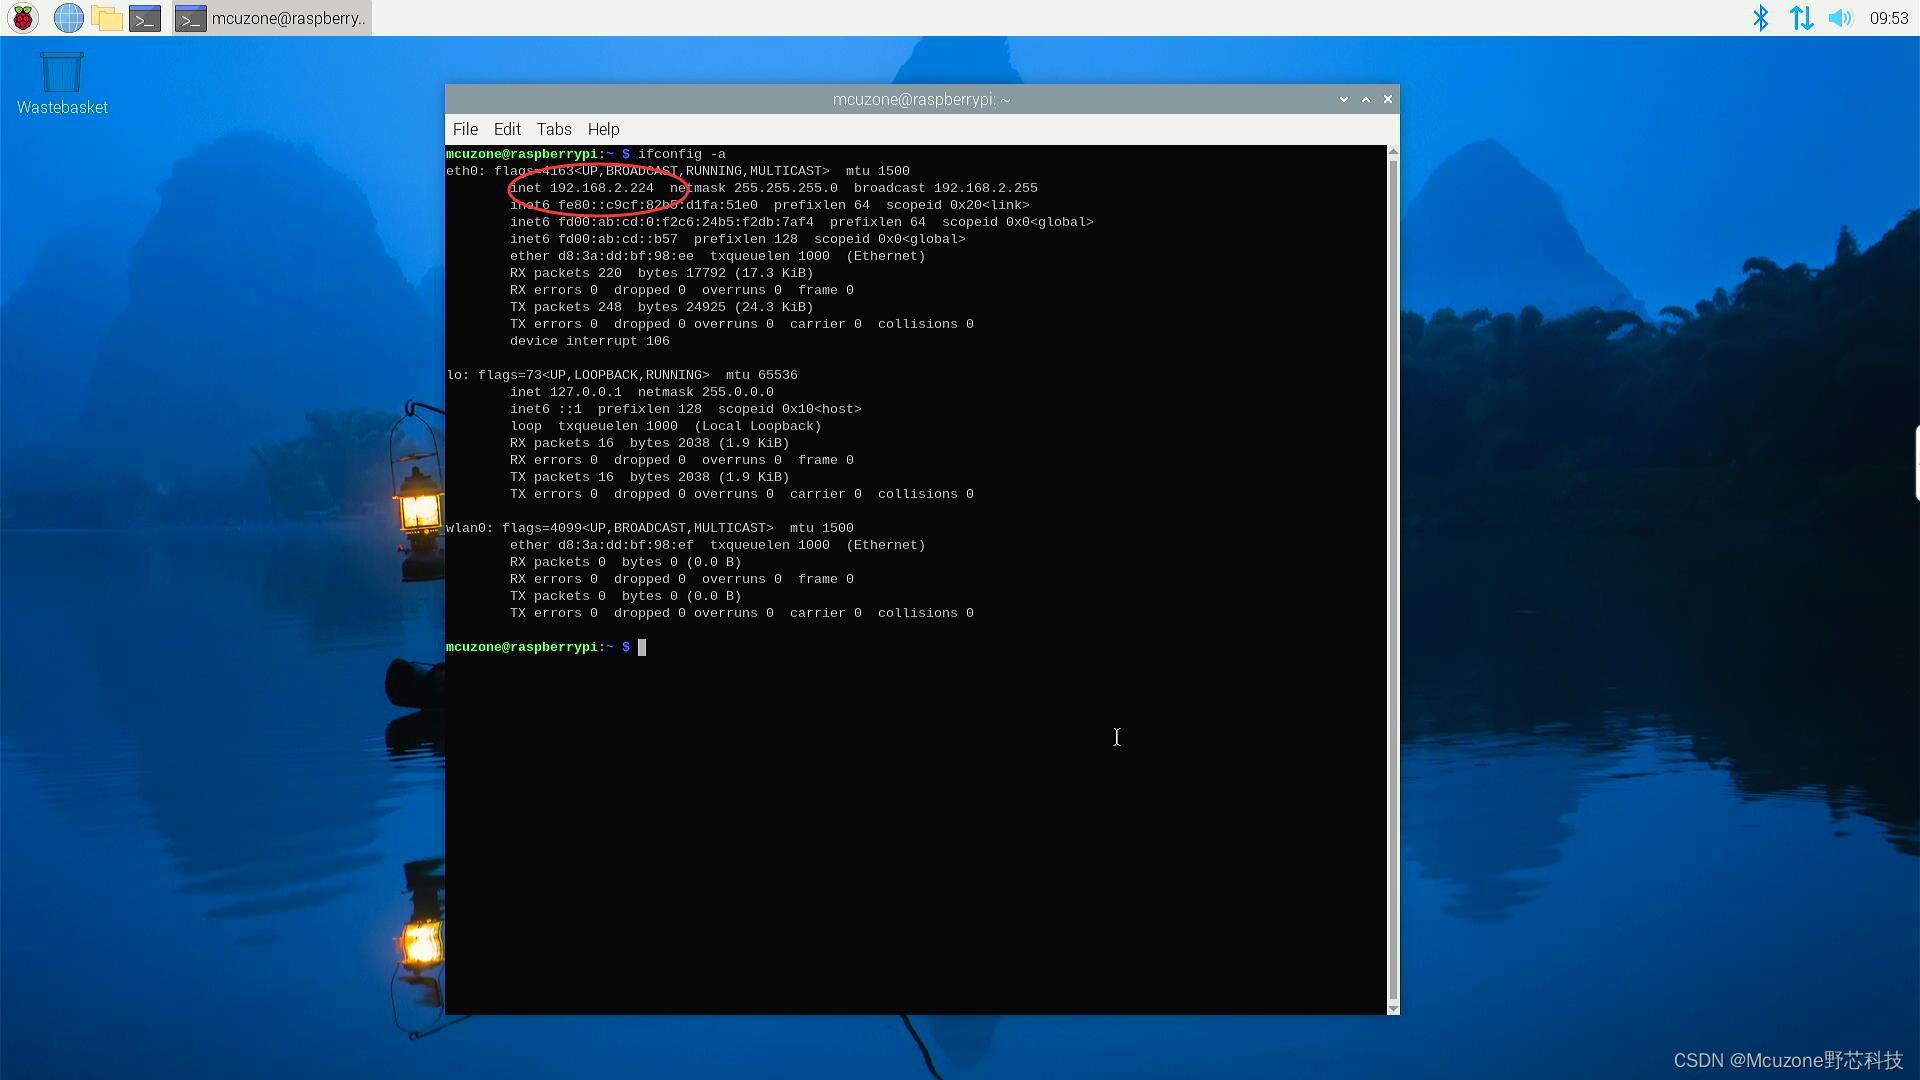The width and height of the screenshot is (1920, 1080).
Task: Click the volume speaker icon
Action: (x=1840, y=18)
